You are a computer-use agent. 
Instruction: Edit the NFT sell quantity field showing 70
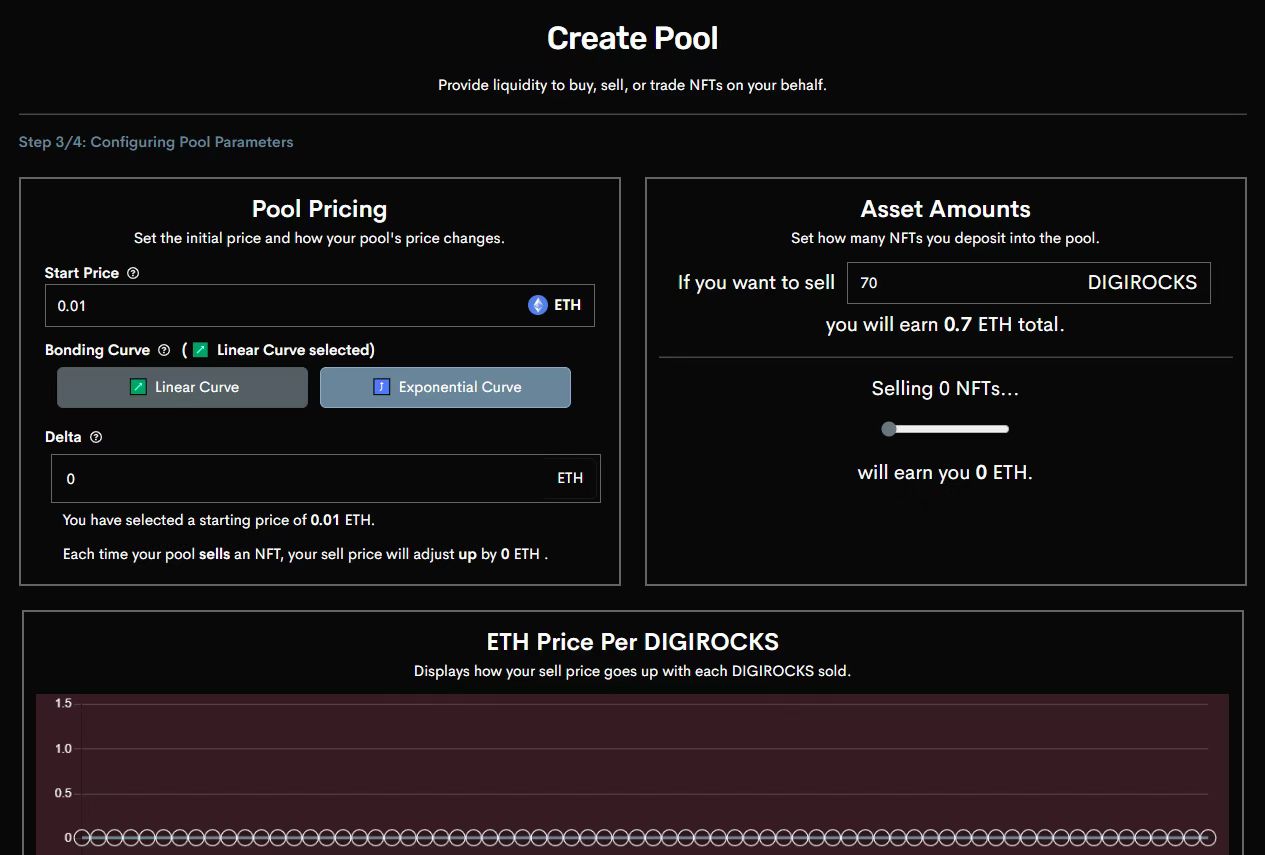click(960, 283)
